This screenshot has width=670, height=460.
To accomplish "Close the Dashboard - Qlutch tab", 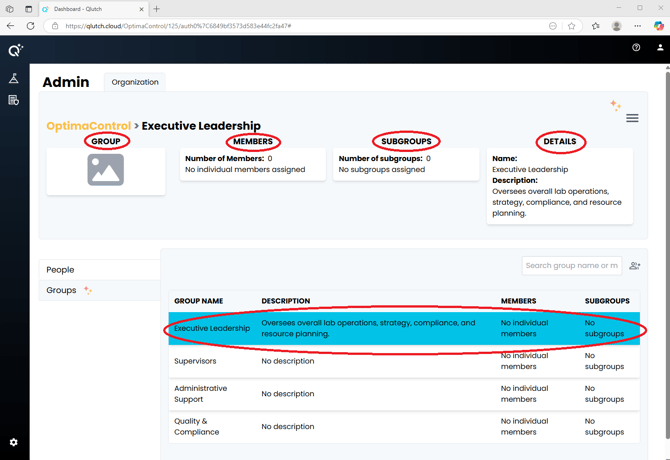I will (141, 9).
